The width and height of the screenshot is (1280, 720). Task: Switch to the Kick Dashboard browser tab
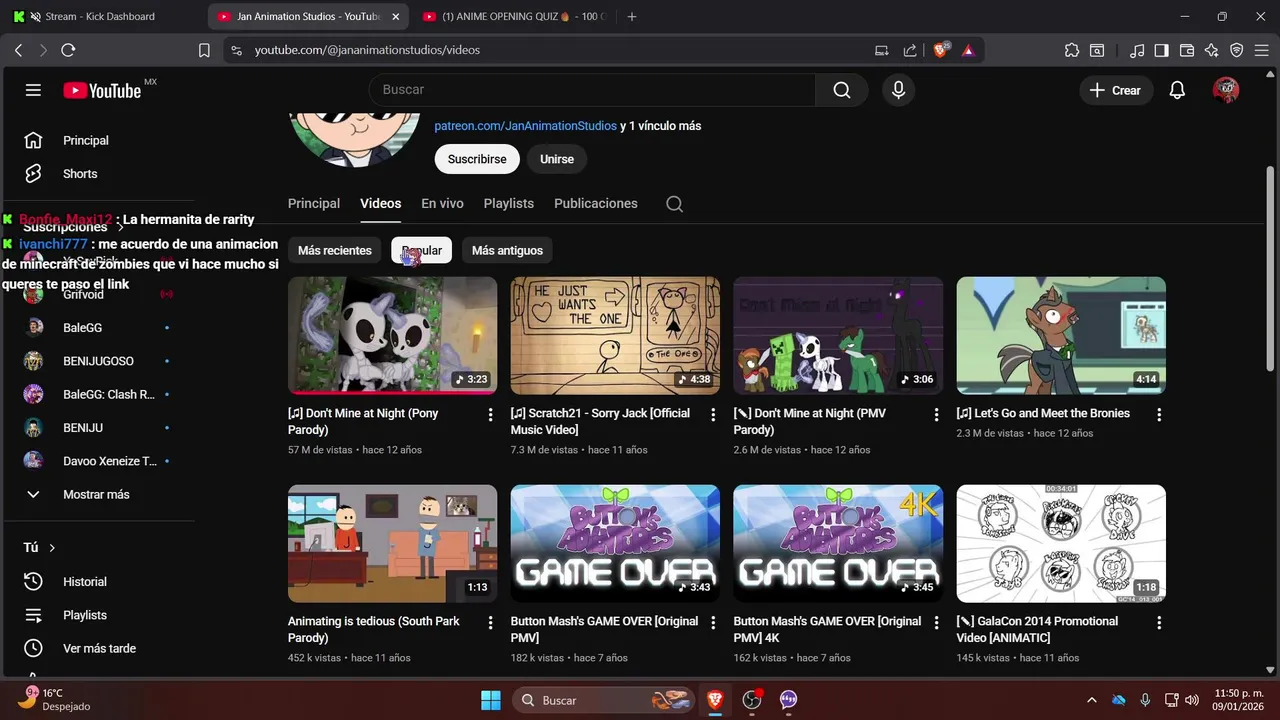coord(100,16)
